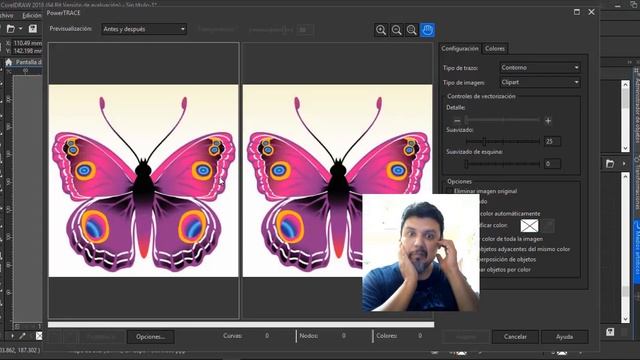Click 'Controles de vectorización' group label
The image size is (640, 360).
coord(481,96)
